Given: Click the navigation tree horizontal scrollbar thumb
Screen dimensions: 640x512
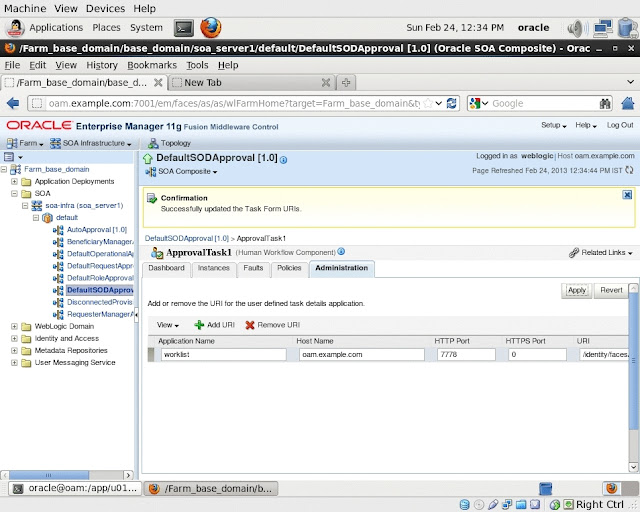Looking at the screenshot, I should click(49, 475).
